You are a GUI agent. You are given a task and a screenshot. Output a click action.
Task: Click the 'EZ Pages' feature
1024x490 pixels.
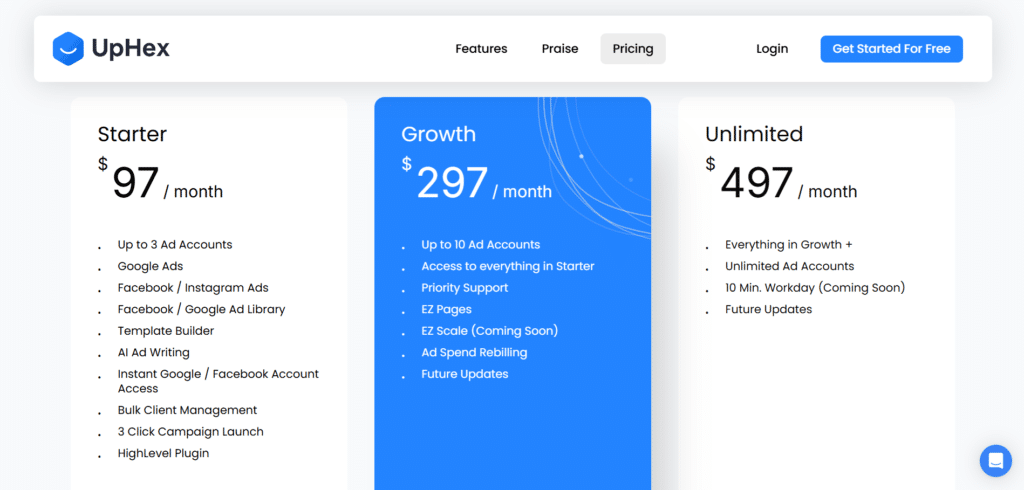click(x=446, y=310)
